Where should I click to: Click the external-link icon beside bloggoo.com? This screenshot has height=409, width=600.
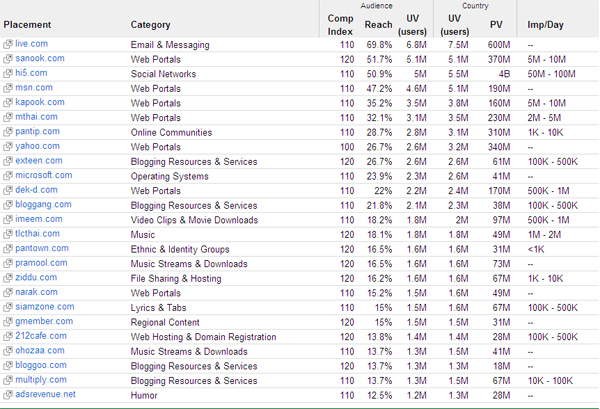[x=8, y=366]
